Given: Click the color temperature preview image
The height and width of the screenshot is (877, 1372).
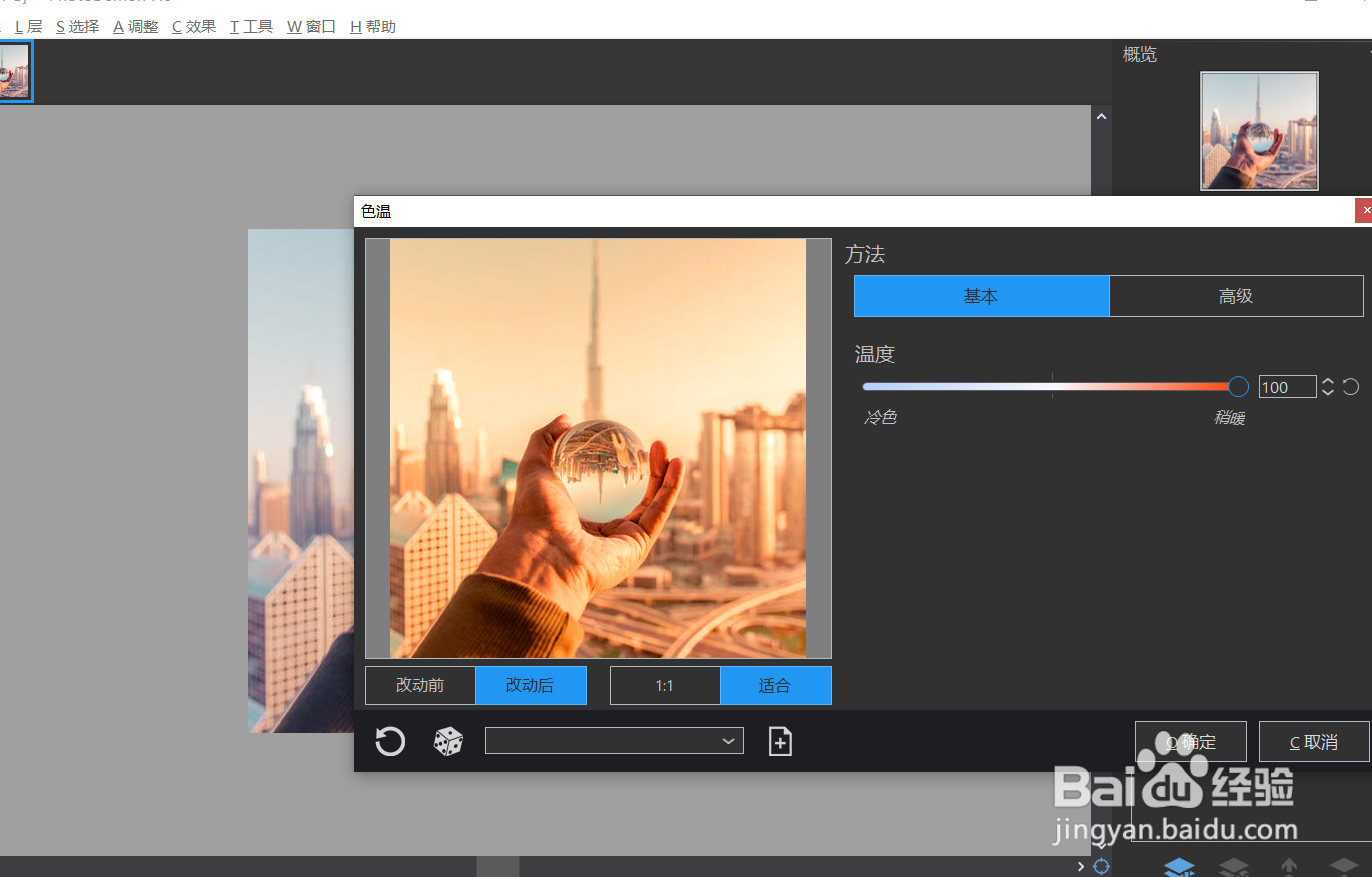Looking at the screenshot, I should click(x=598, y=448).
